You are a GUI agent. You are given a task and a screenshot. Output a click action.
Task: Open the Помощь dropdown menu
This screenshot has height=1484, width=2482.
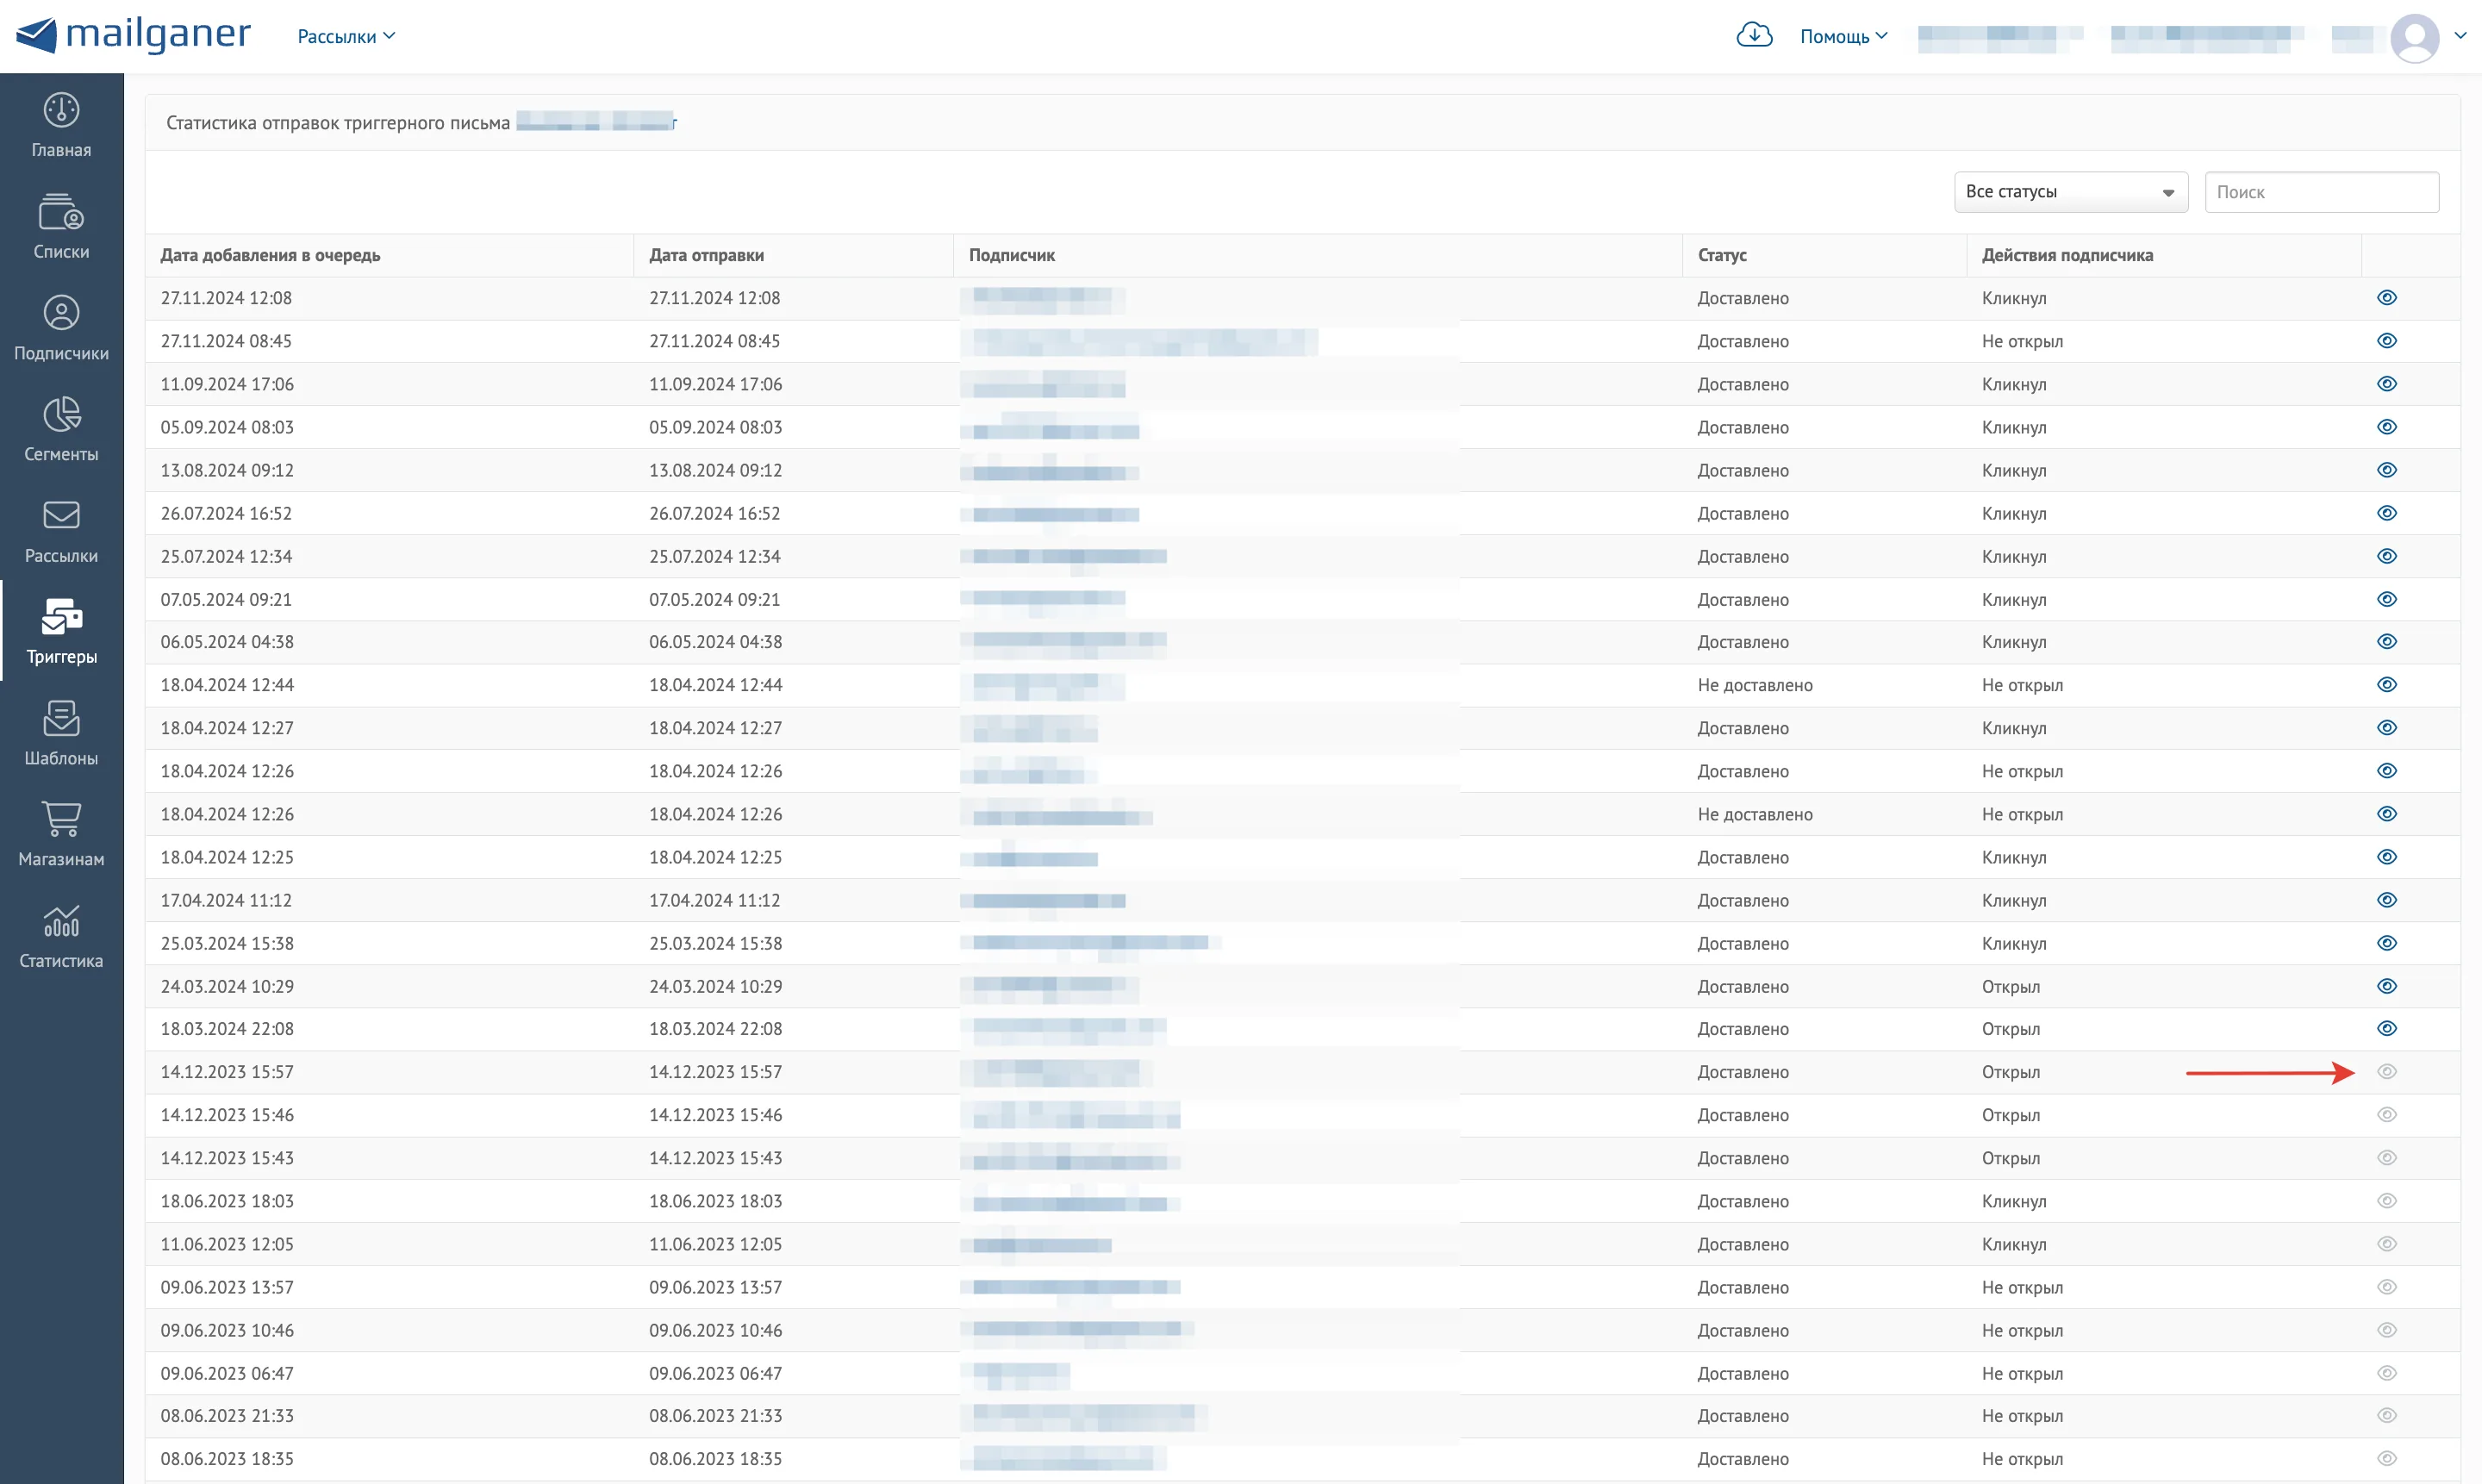(x=1843, y=37)
